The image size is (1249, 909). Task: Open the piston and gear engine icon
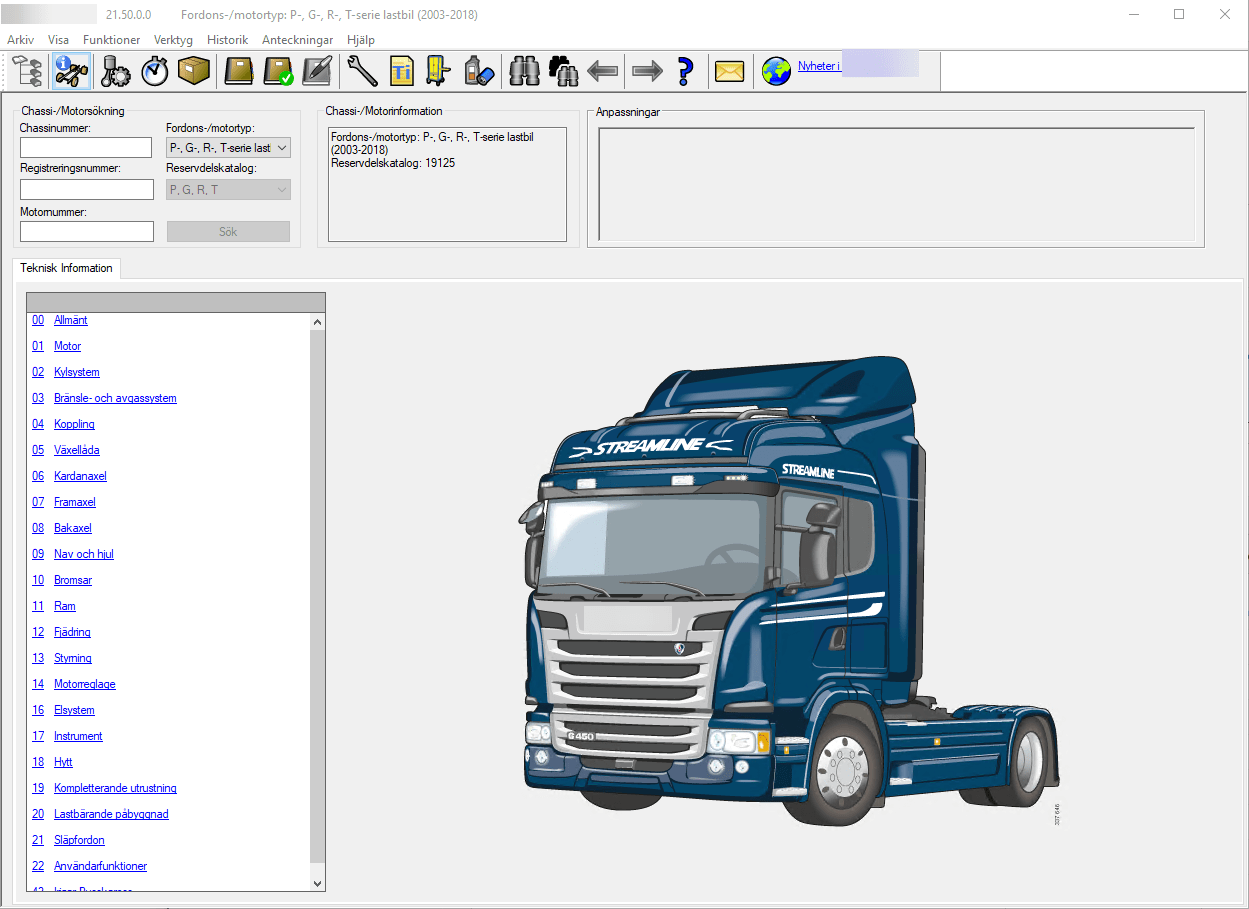point(115,71)
